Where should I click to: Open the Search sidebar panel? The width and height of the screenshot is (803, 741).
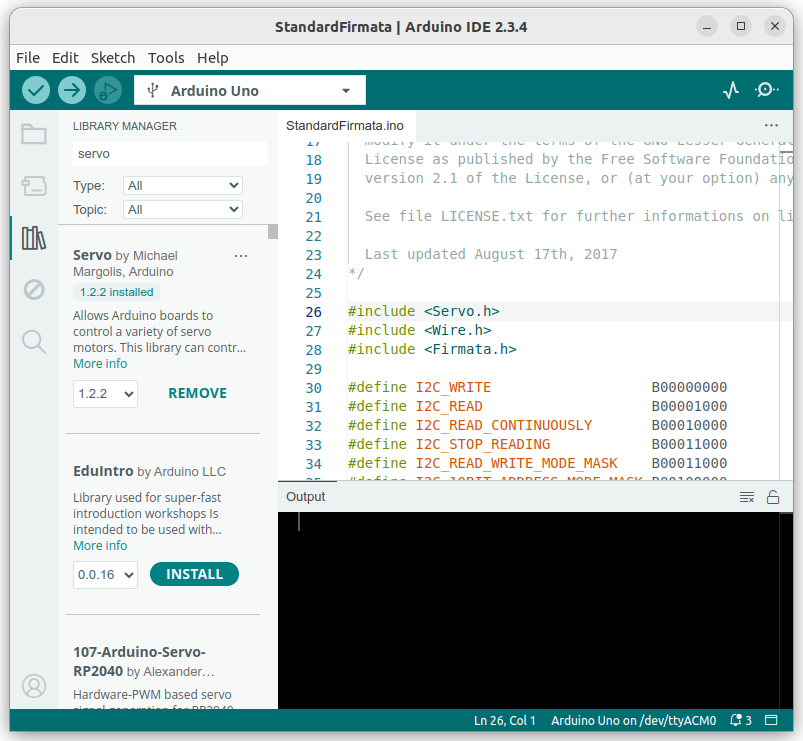[x=34, y=342]
